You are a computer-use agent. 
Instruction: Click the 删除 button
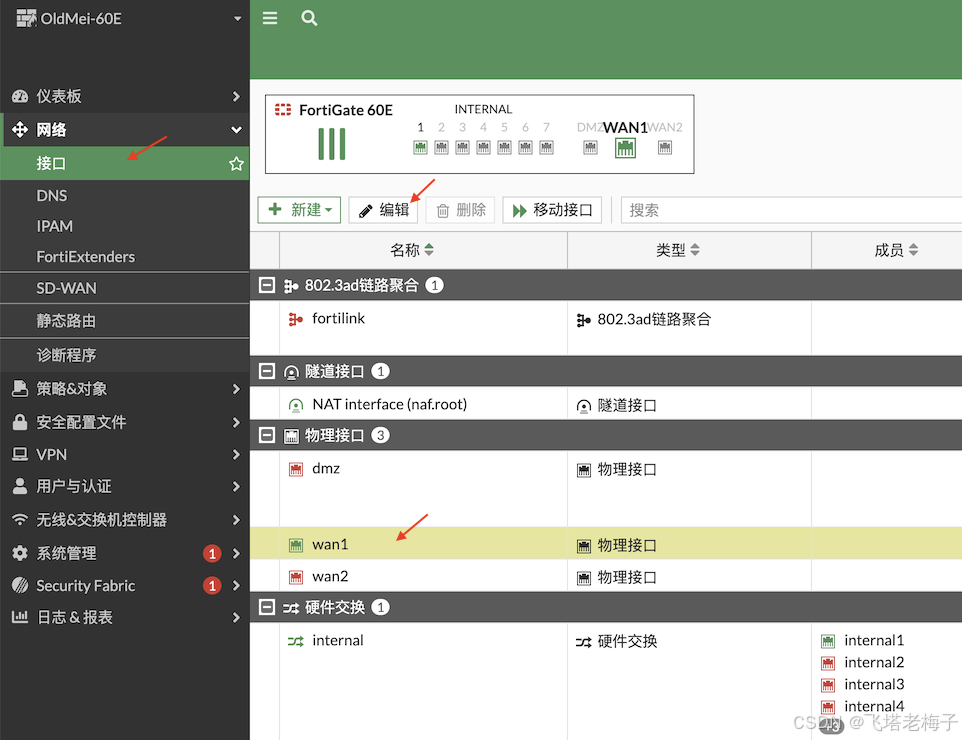pyautogui.click(x=460, y=210)
